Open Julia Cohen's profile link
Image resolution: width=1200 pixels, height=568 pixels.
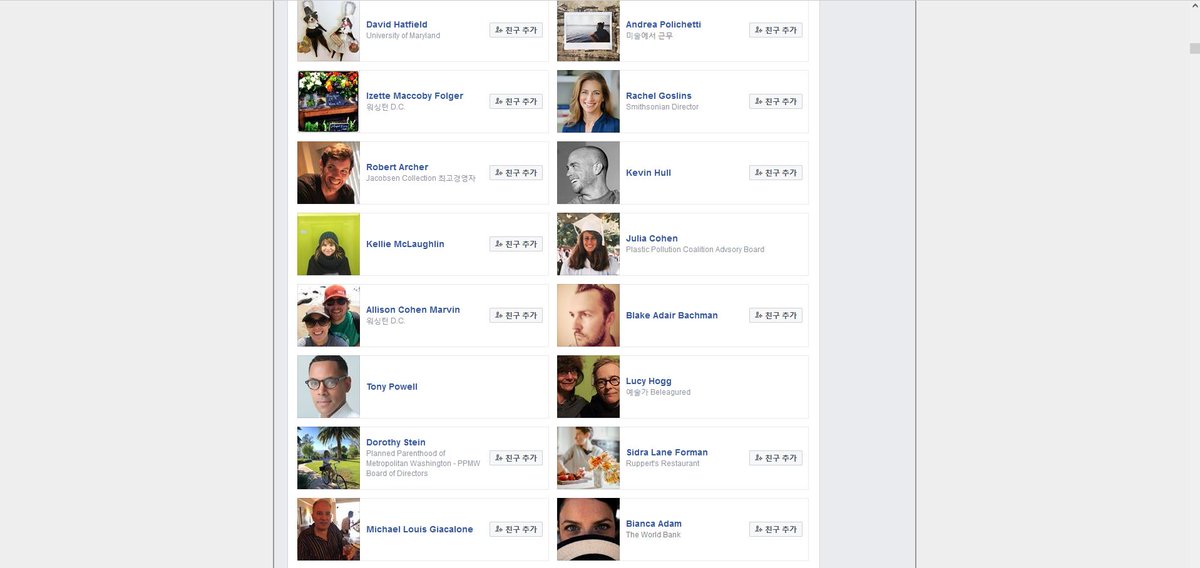(652, 239)
